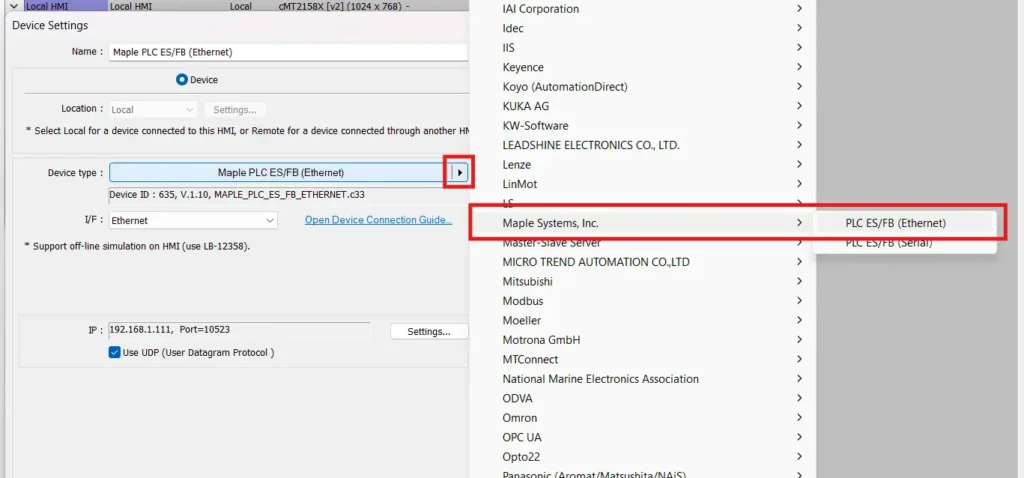Collapse the Local HMI tree row

click(x=13, y=6)
